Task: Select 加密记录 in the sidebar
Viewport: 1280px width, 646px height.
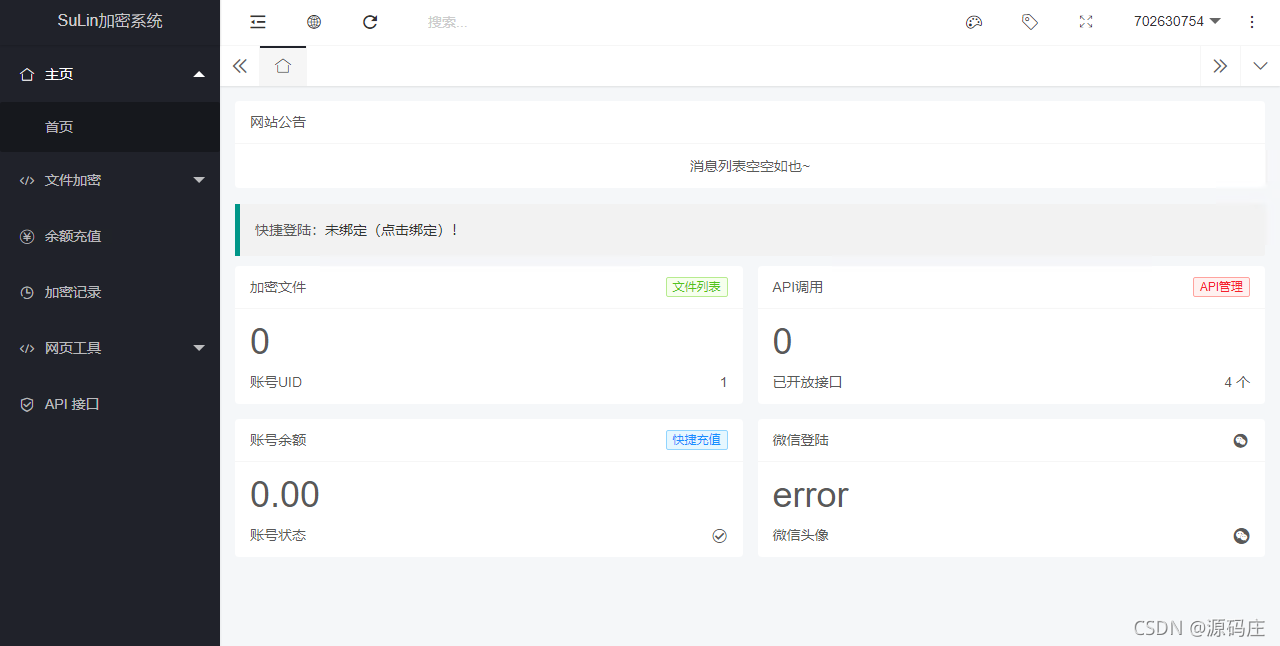Action: pos(110,292)
